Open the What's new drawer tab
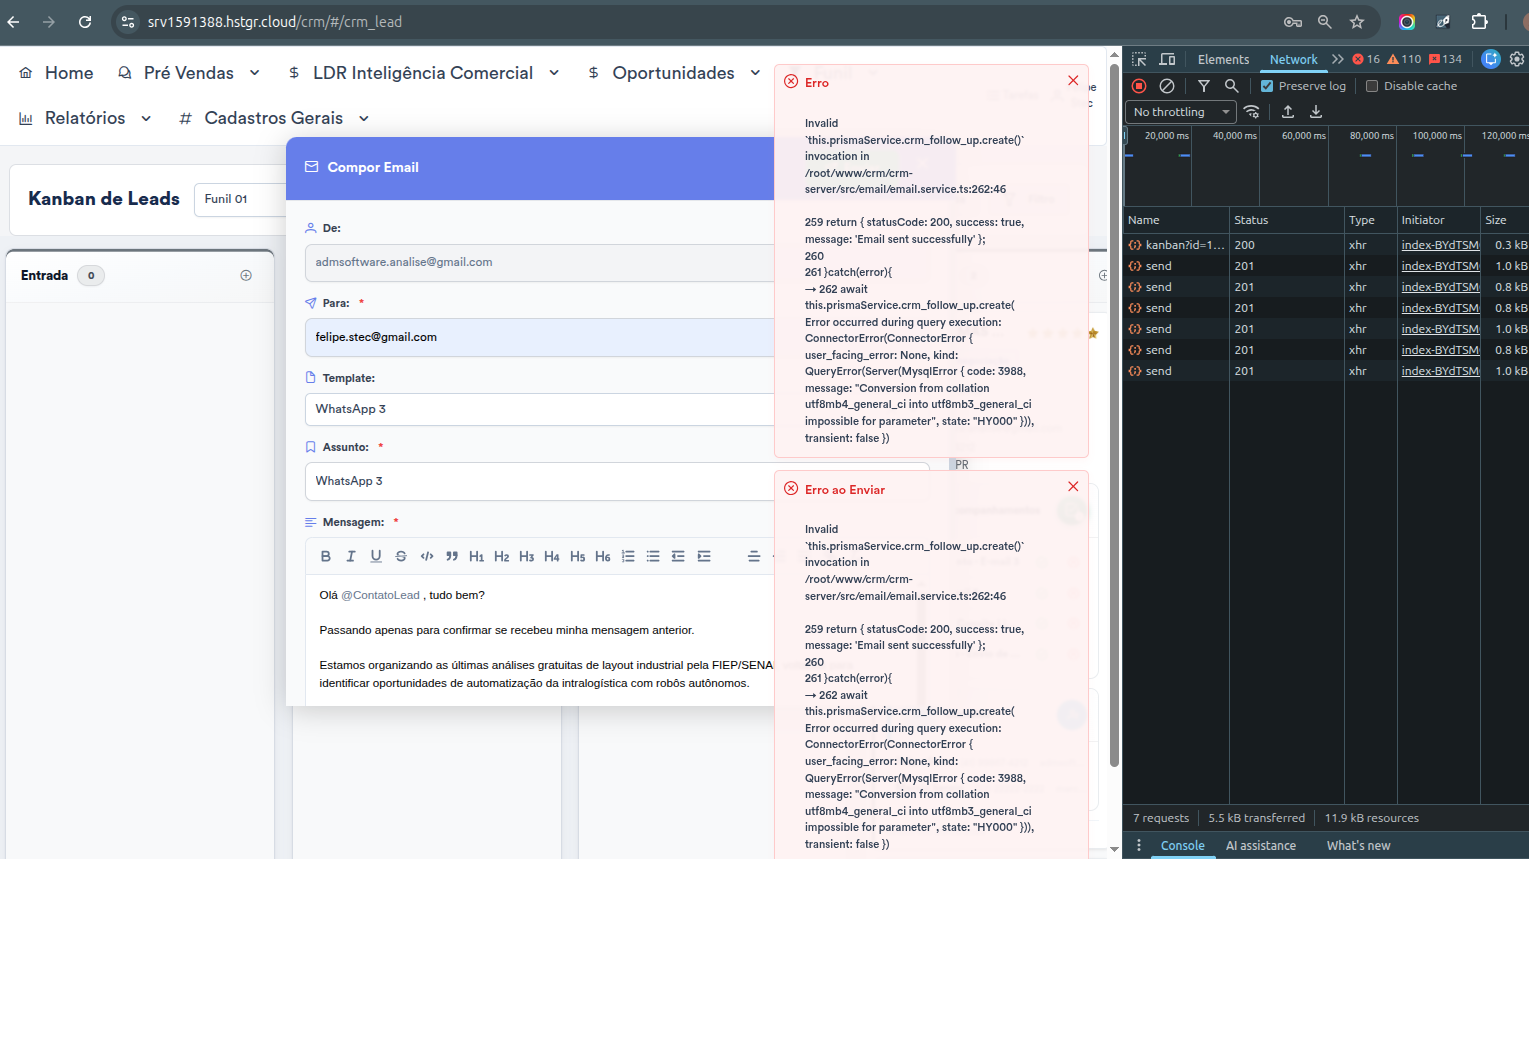The image size is (1529, 1039). tap(1358, 846)
